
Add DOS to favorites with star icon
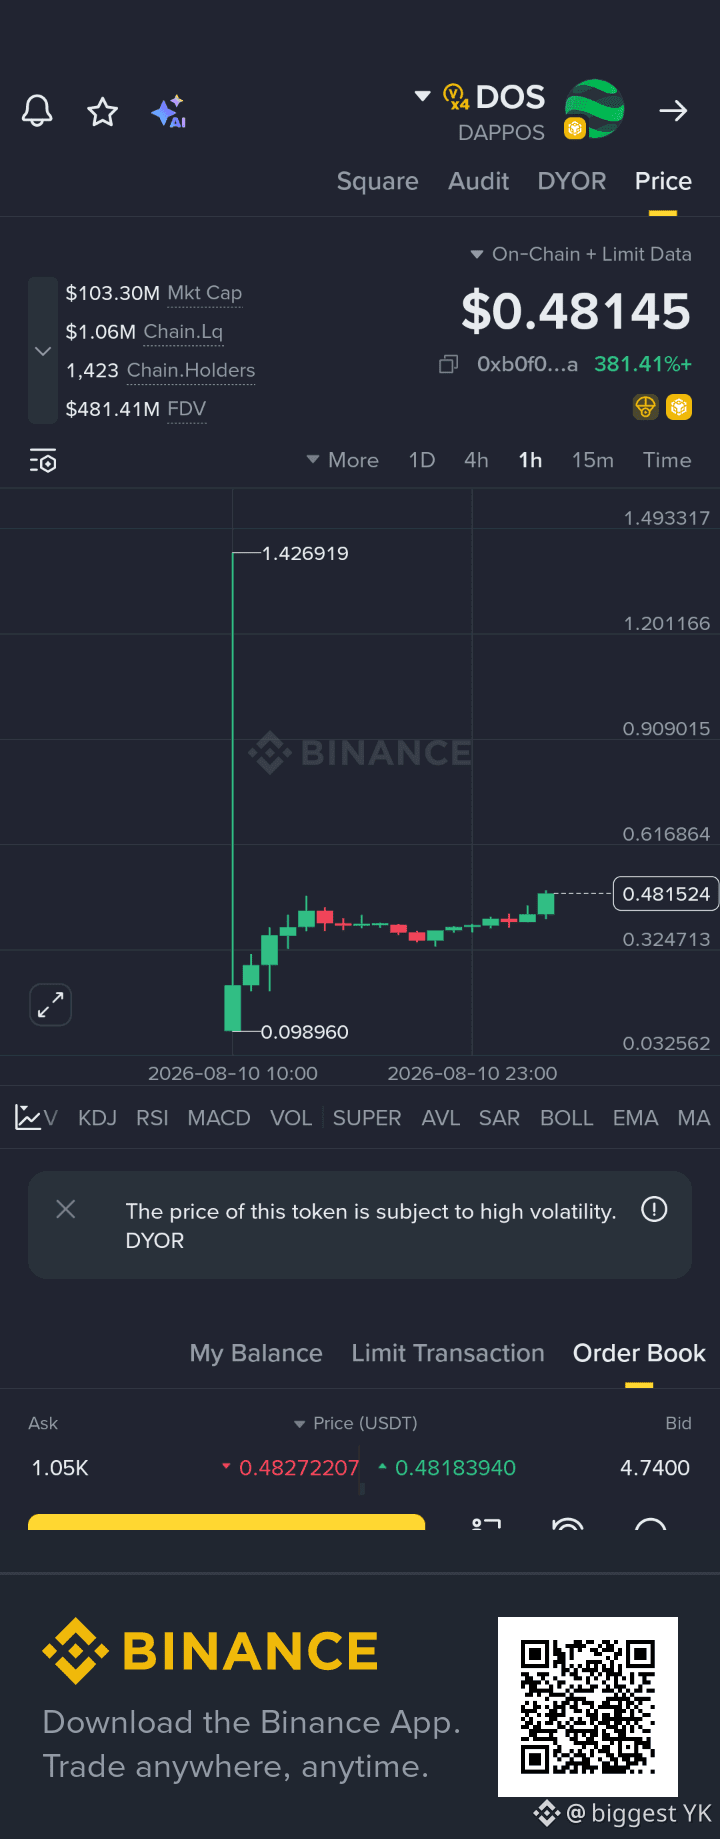tap(103, 111)
